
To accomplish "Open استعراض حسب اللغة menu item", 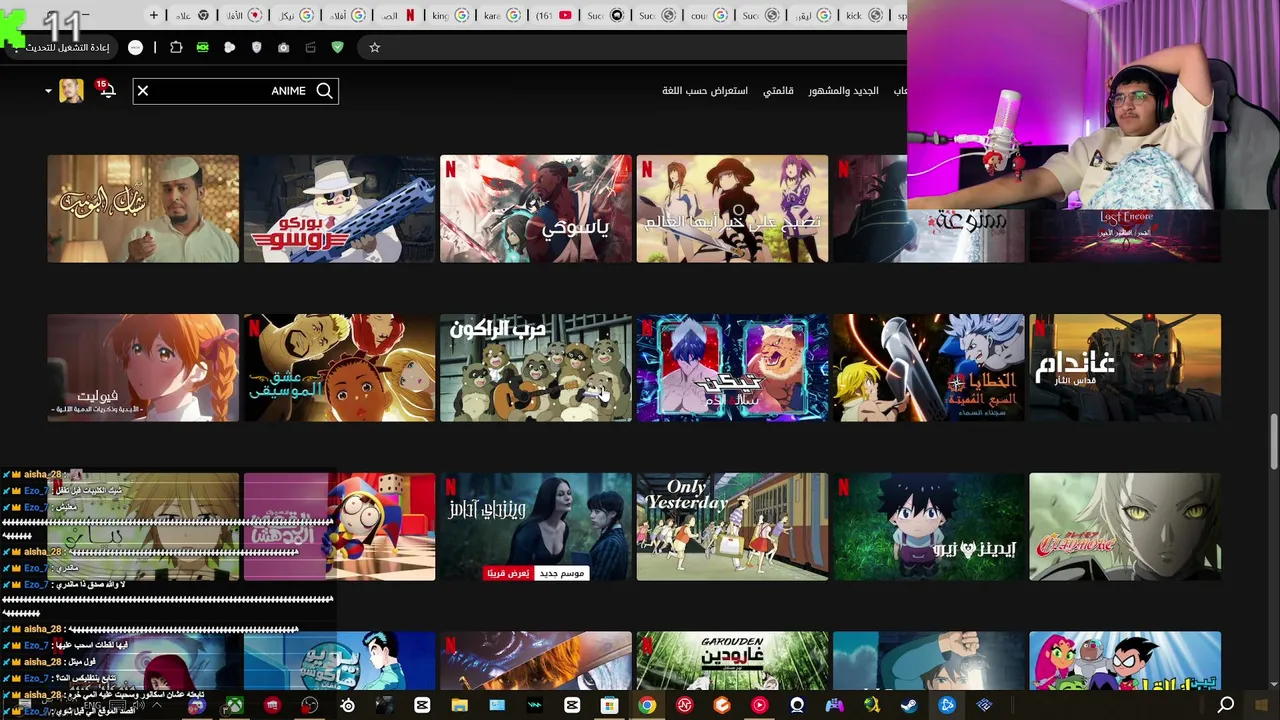I will [x=704, y=91].
